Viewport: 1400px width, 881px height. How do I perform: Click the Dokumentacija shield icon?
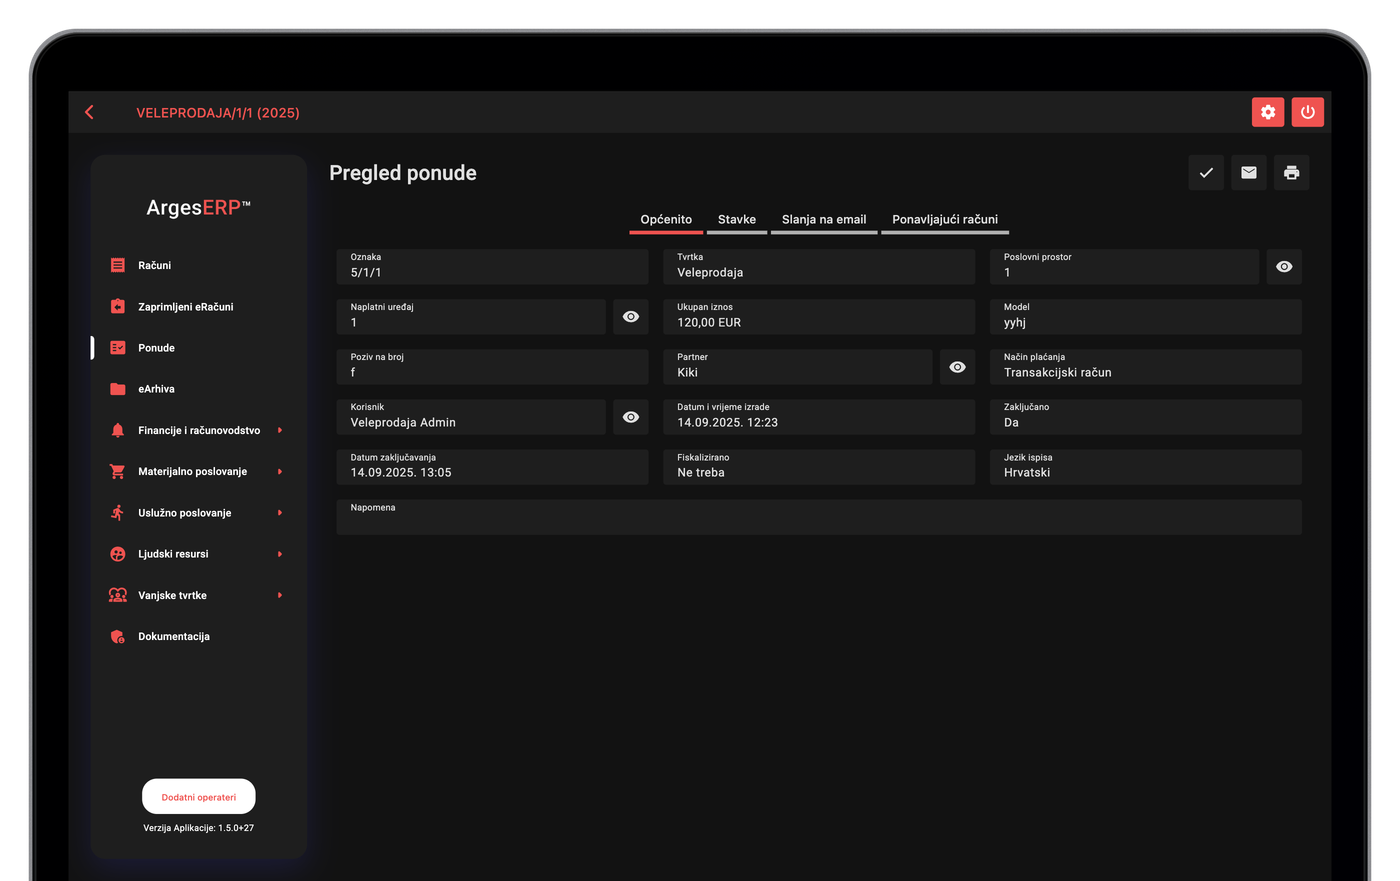[x=118, y=636]
